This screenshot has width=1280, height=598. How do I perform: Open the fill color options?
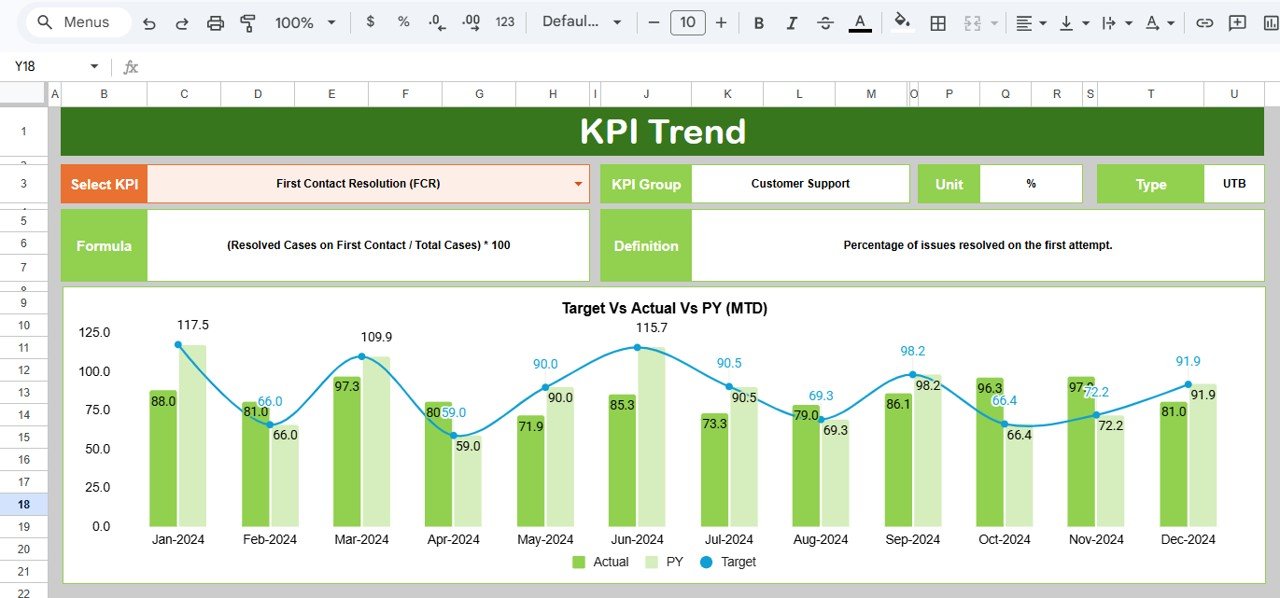901,22
